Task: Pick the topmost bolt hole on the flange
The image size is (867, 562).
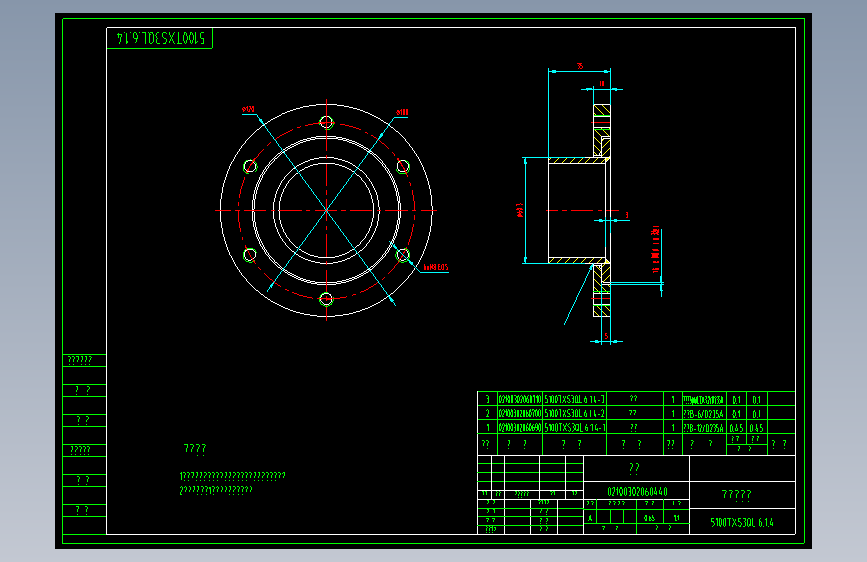Action: tap(326, 122)
